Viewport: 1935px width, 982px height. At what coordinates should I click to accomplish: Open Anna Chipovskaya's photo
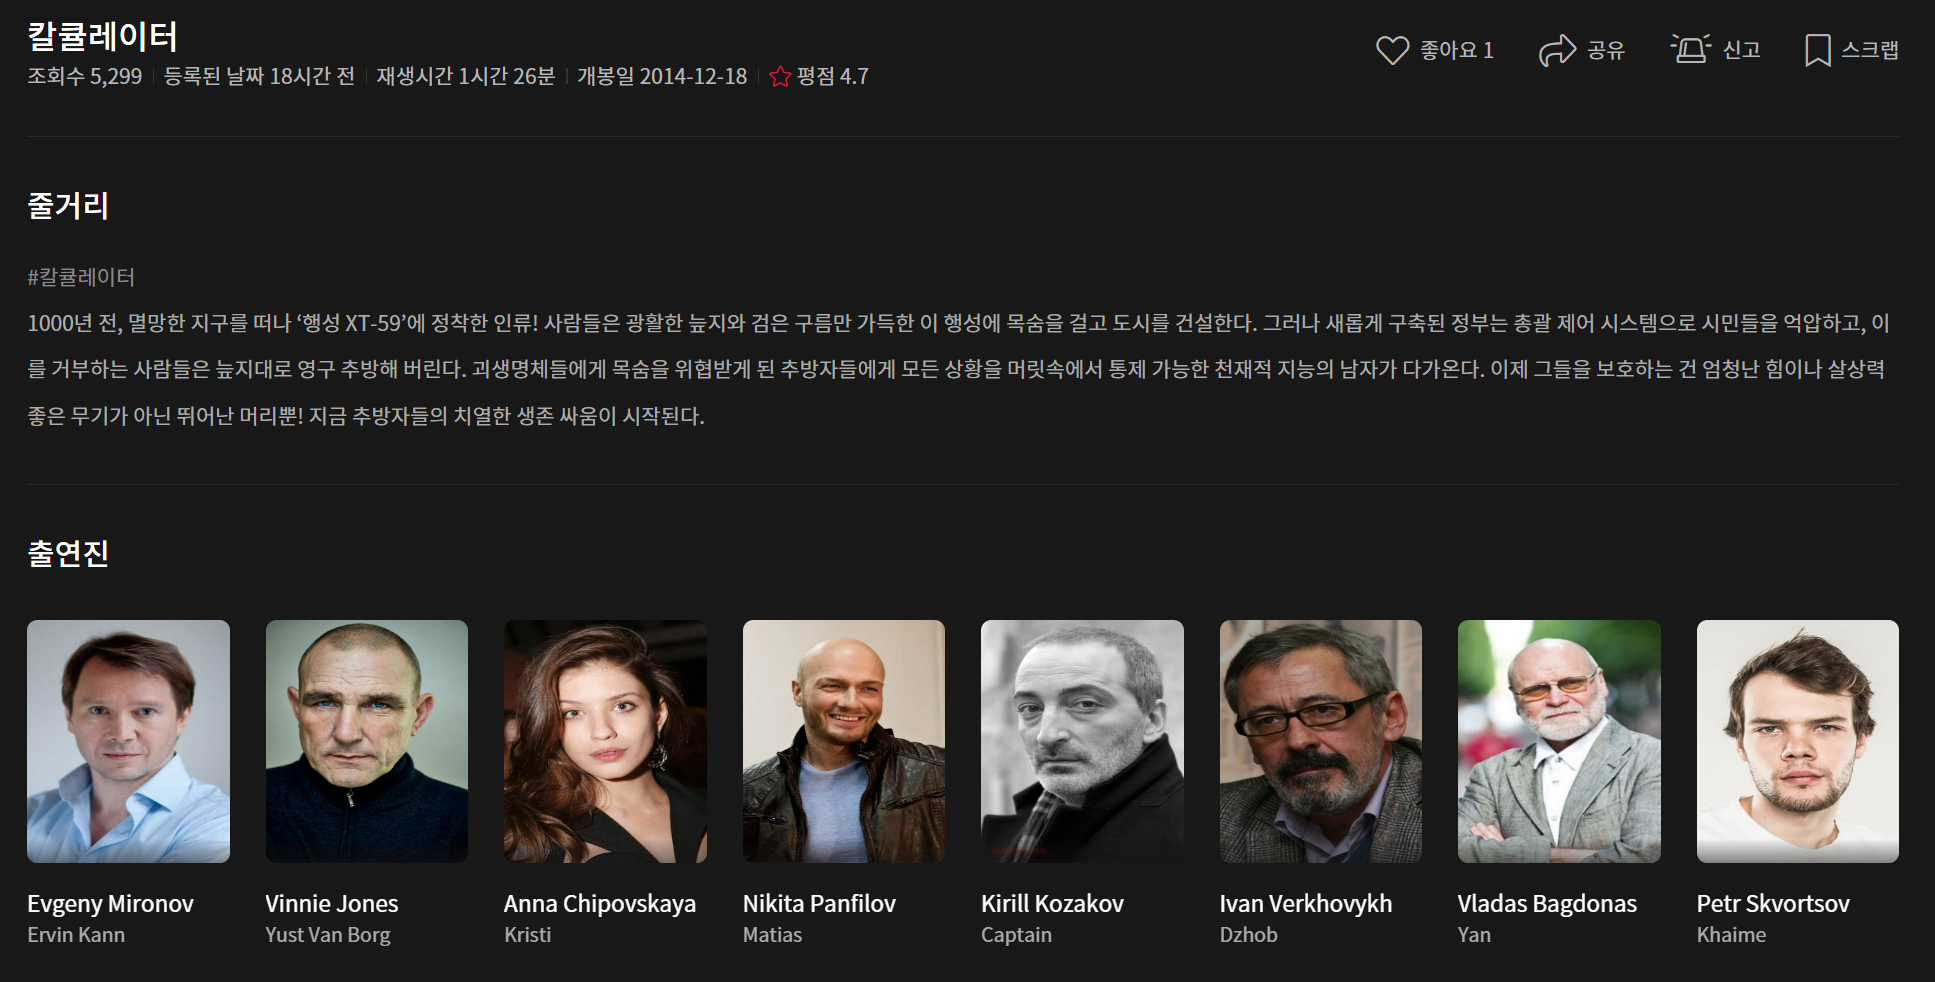click(605, 741)
